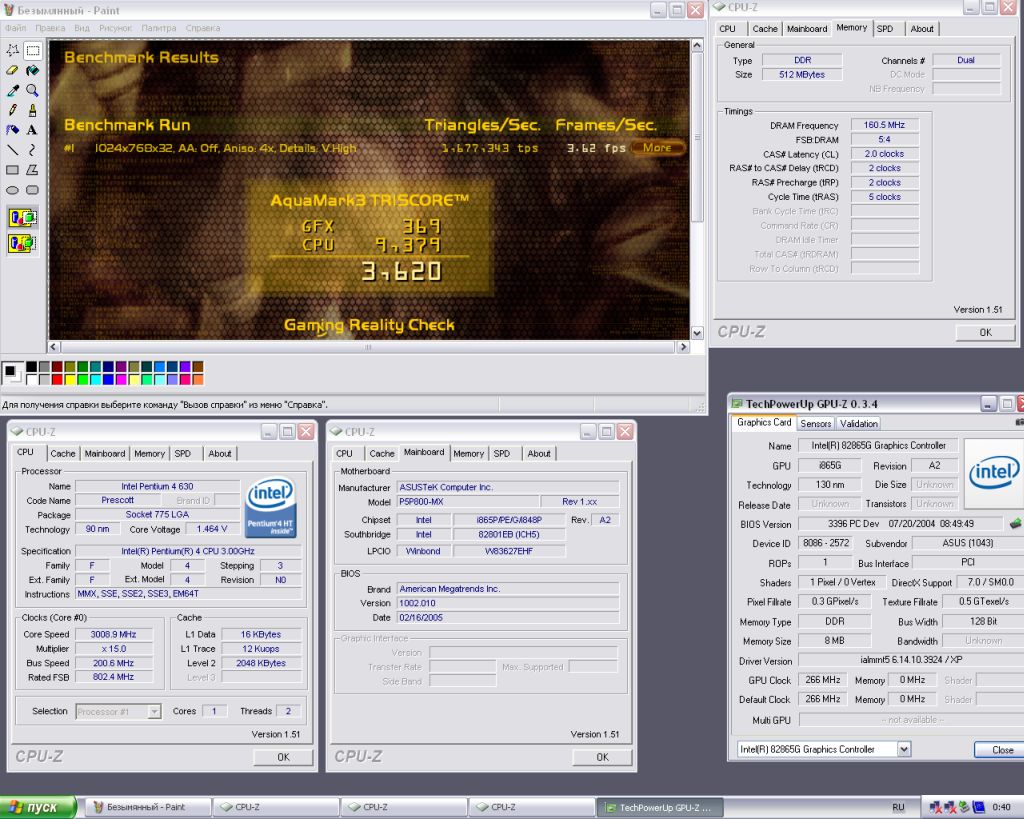Switch to TechPowerUp GPU-Z taskbar button
Screen dimensions: 1024x819
[x=661, y=807]
